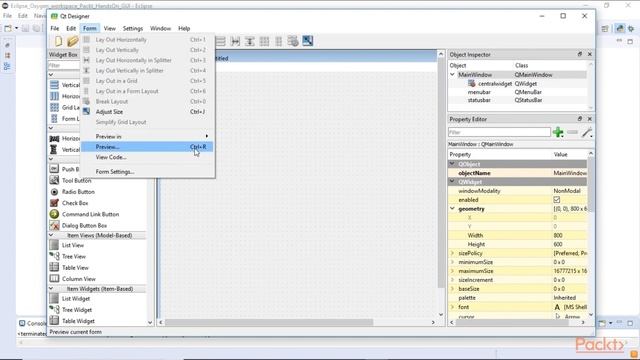
Task: Click the New Form toolbar icon
Action: tap(58, 41)
